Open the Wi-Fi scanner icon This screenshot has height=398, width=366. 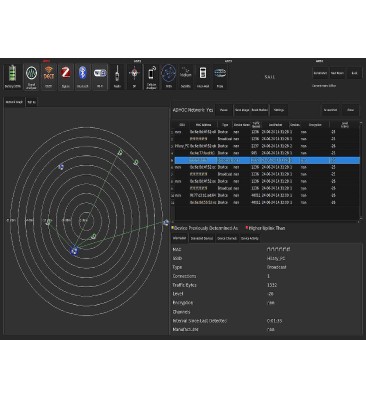[100, 77]
